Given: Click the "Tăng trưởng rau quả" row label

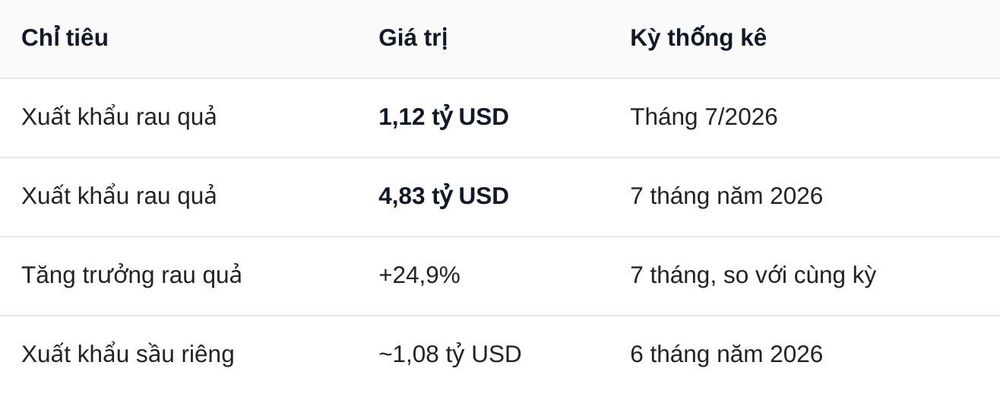Looking at the screenshot, I should [x=131, y=275].
